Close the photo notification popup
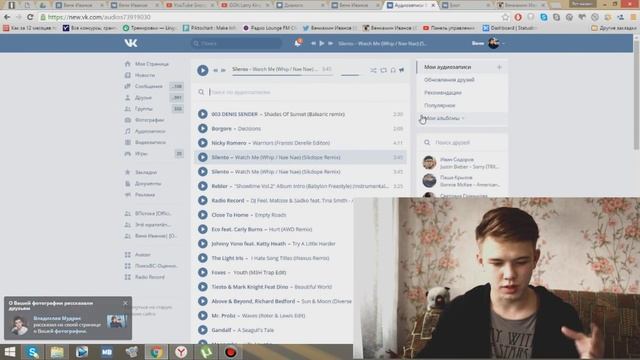 [125, 303]
